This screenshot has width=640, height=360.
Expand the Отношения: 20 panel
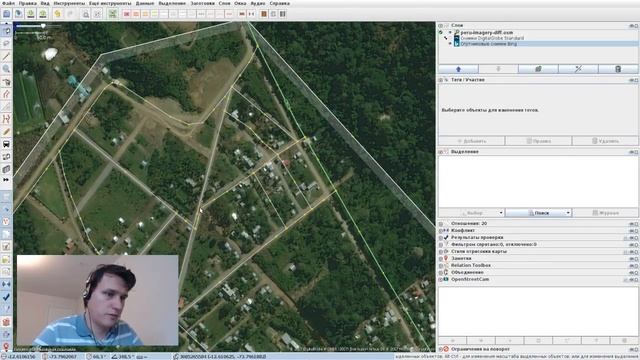(x=441, y=224)
